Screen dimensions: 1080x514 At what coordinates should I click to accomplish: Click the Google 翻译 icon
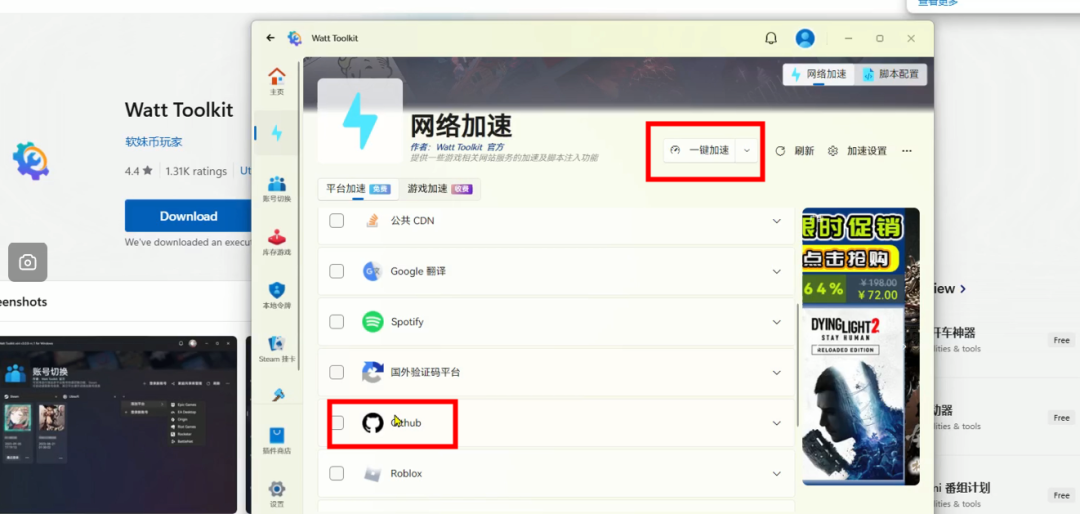[373, 271]
